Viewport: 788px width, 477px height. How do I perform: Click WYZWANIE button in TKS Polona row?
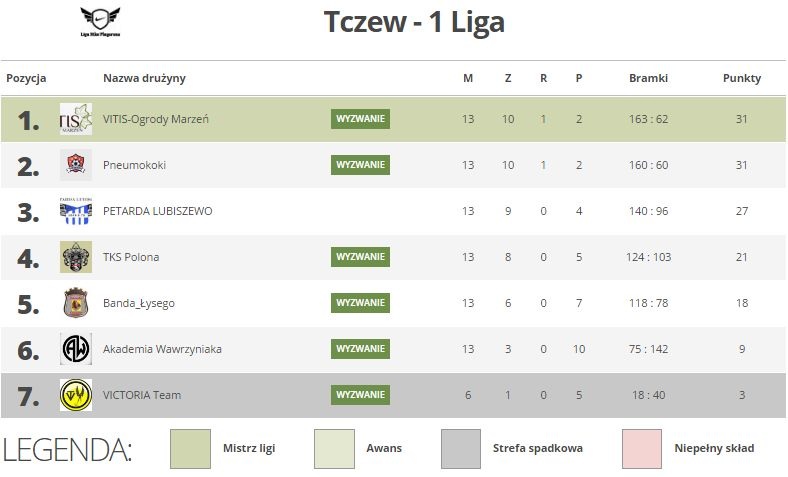click(x=360, y=257)
